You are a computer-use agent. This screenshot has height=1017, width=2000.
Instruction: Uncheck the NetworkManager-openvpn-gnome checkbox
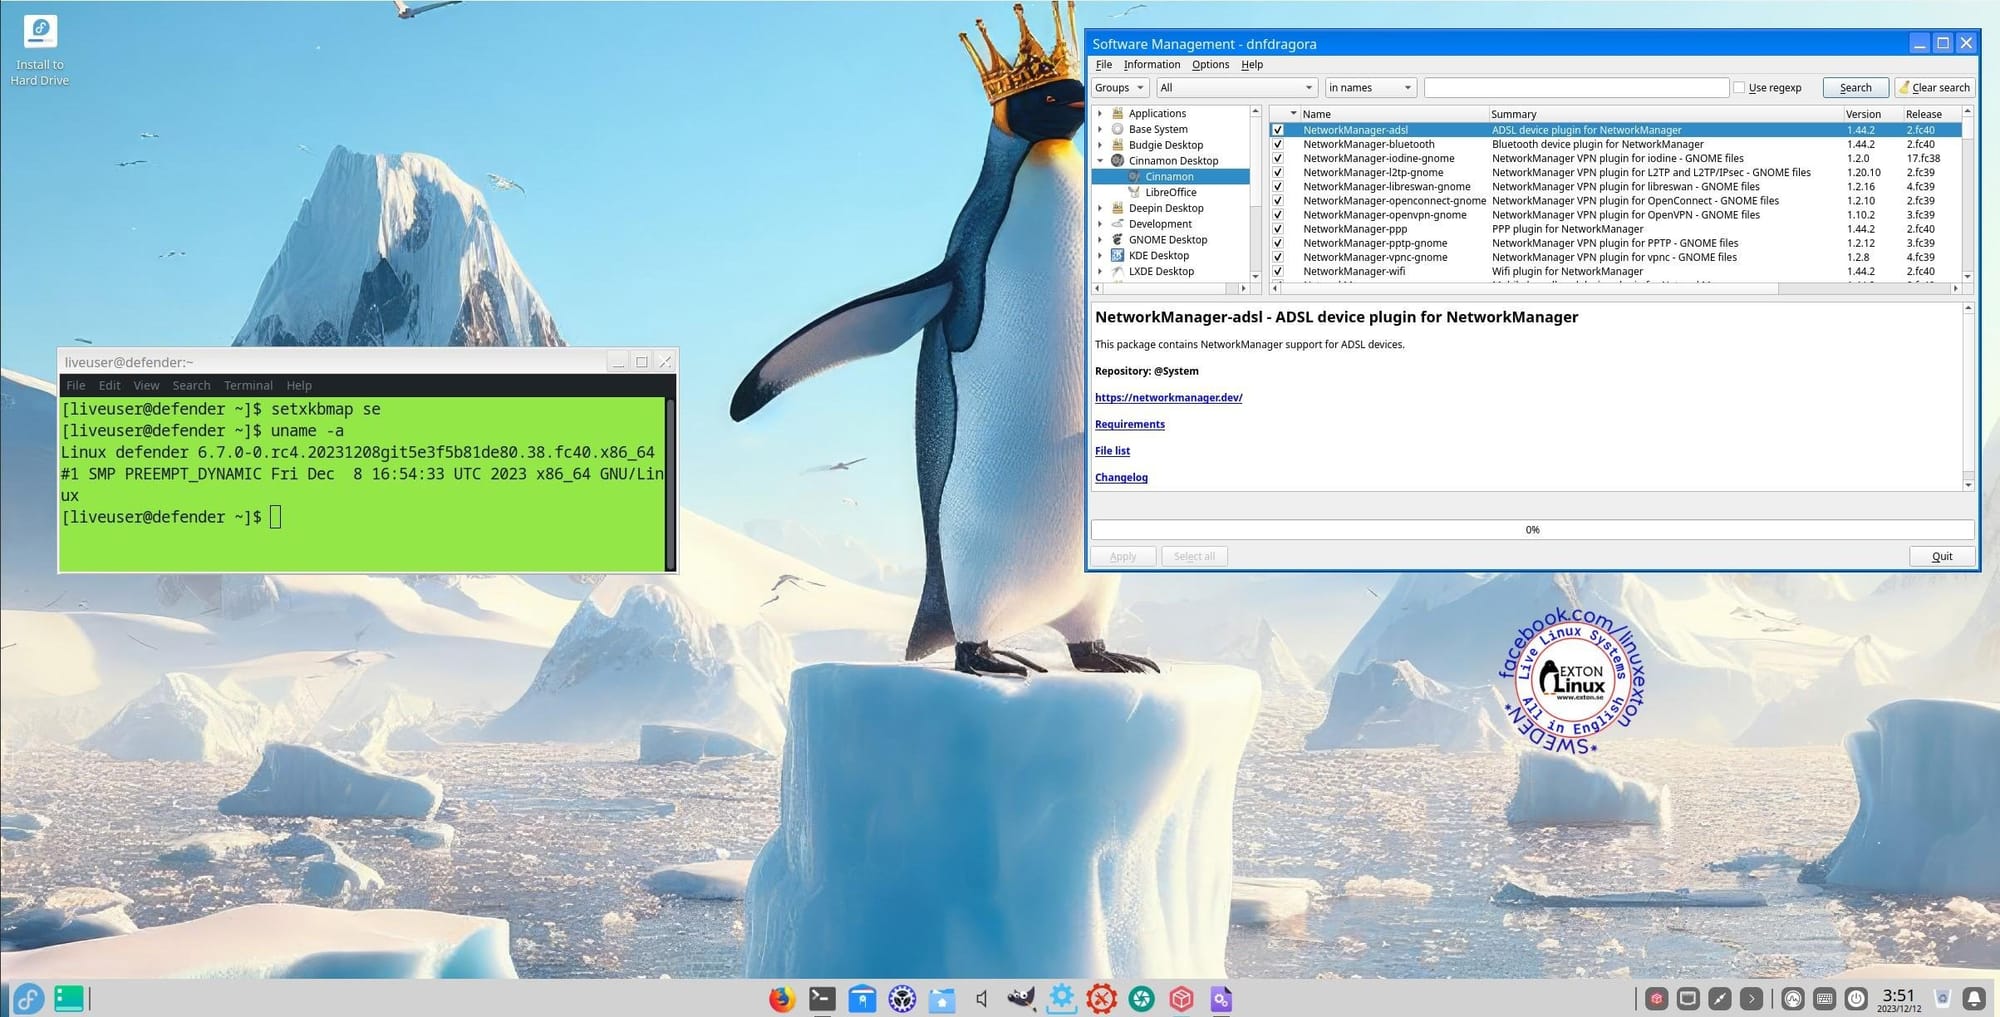click(1277, 215)
